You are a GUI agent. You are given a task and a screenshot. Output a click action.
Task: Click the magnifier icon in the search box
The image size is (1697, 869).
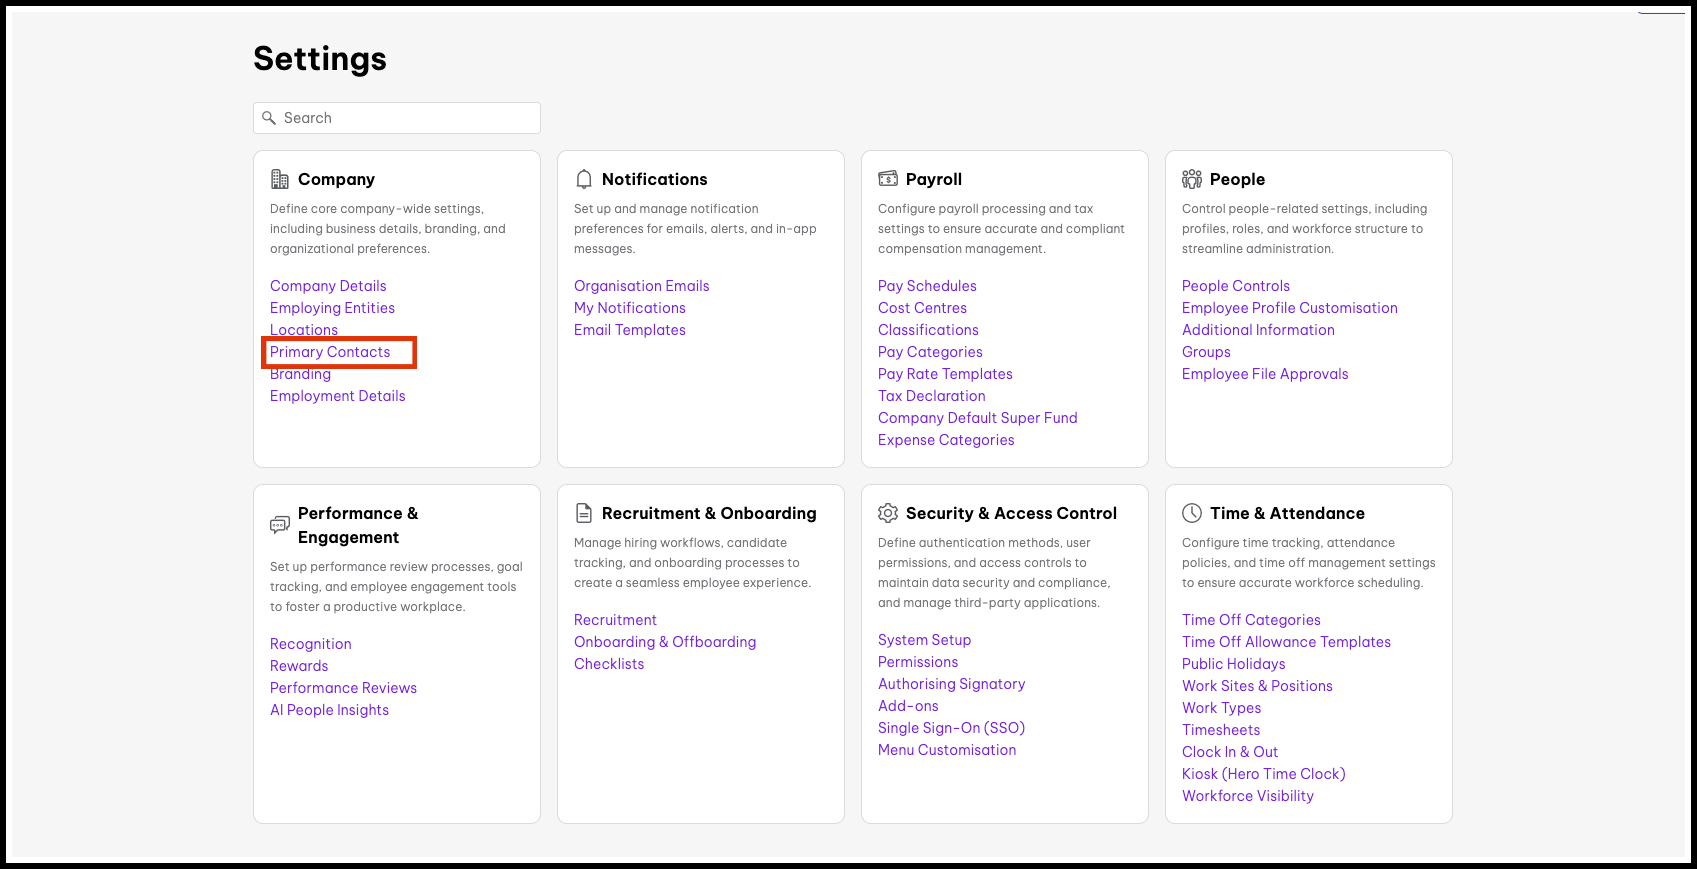(x=269, y=118)
